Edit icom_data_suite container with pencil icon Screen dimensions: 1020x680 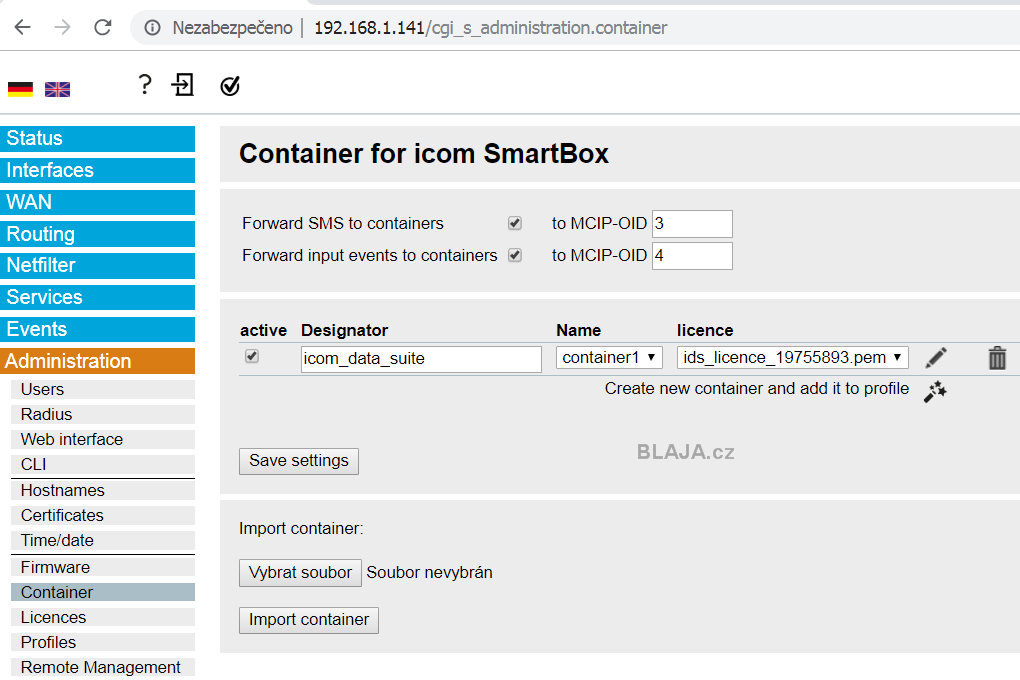click(935, 358)
